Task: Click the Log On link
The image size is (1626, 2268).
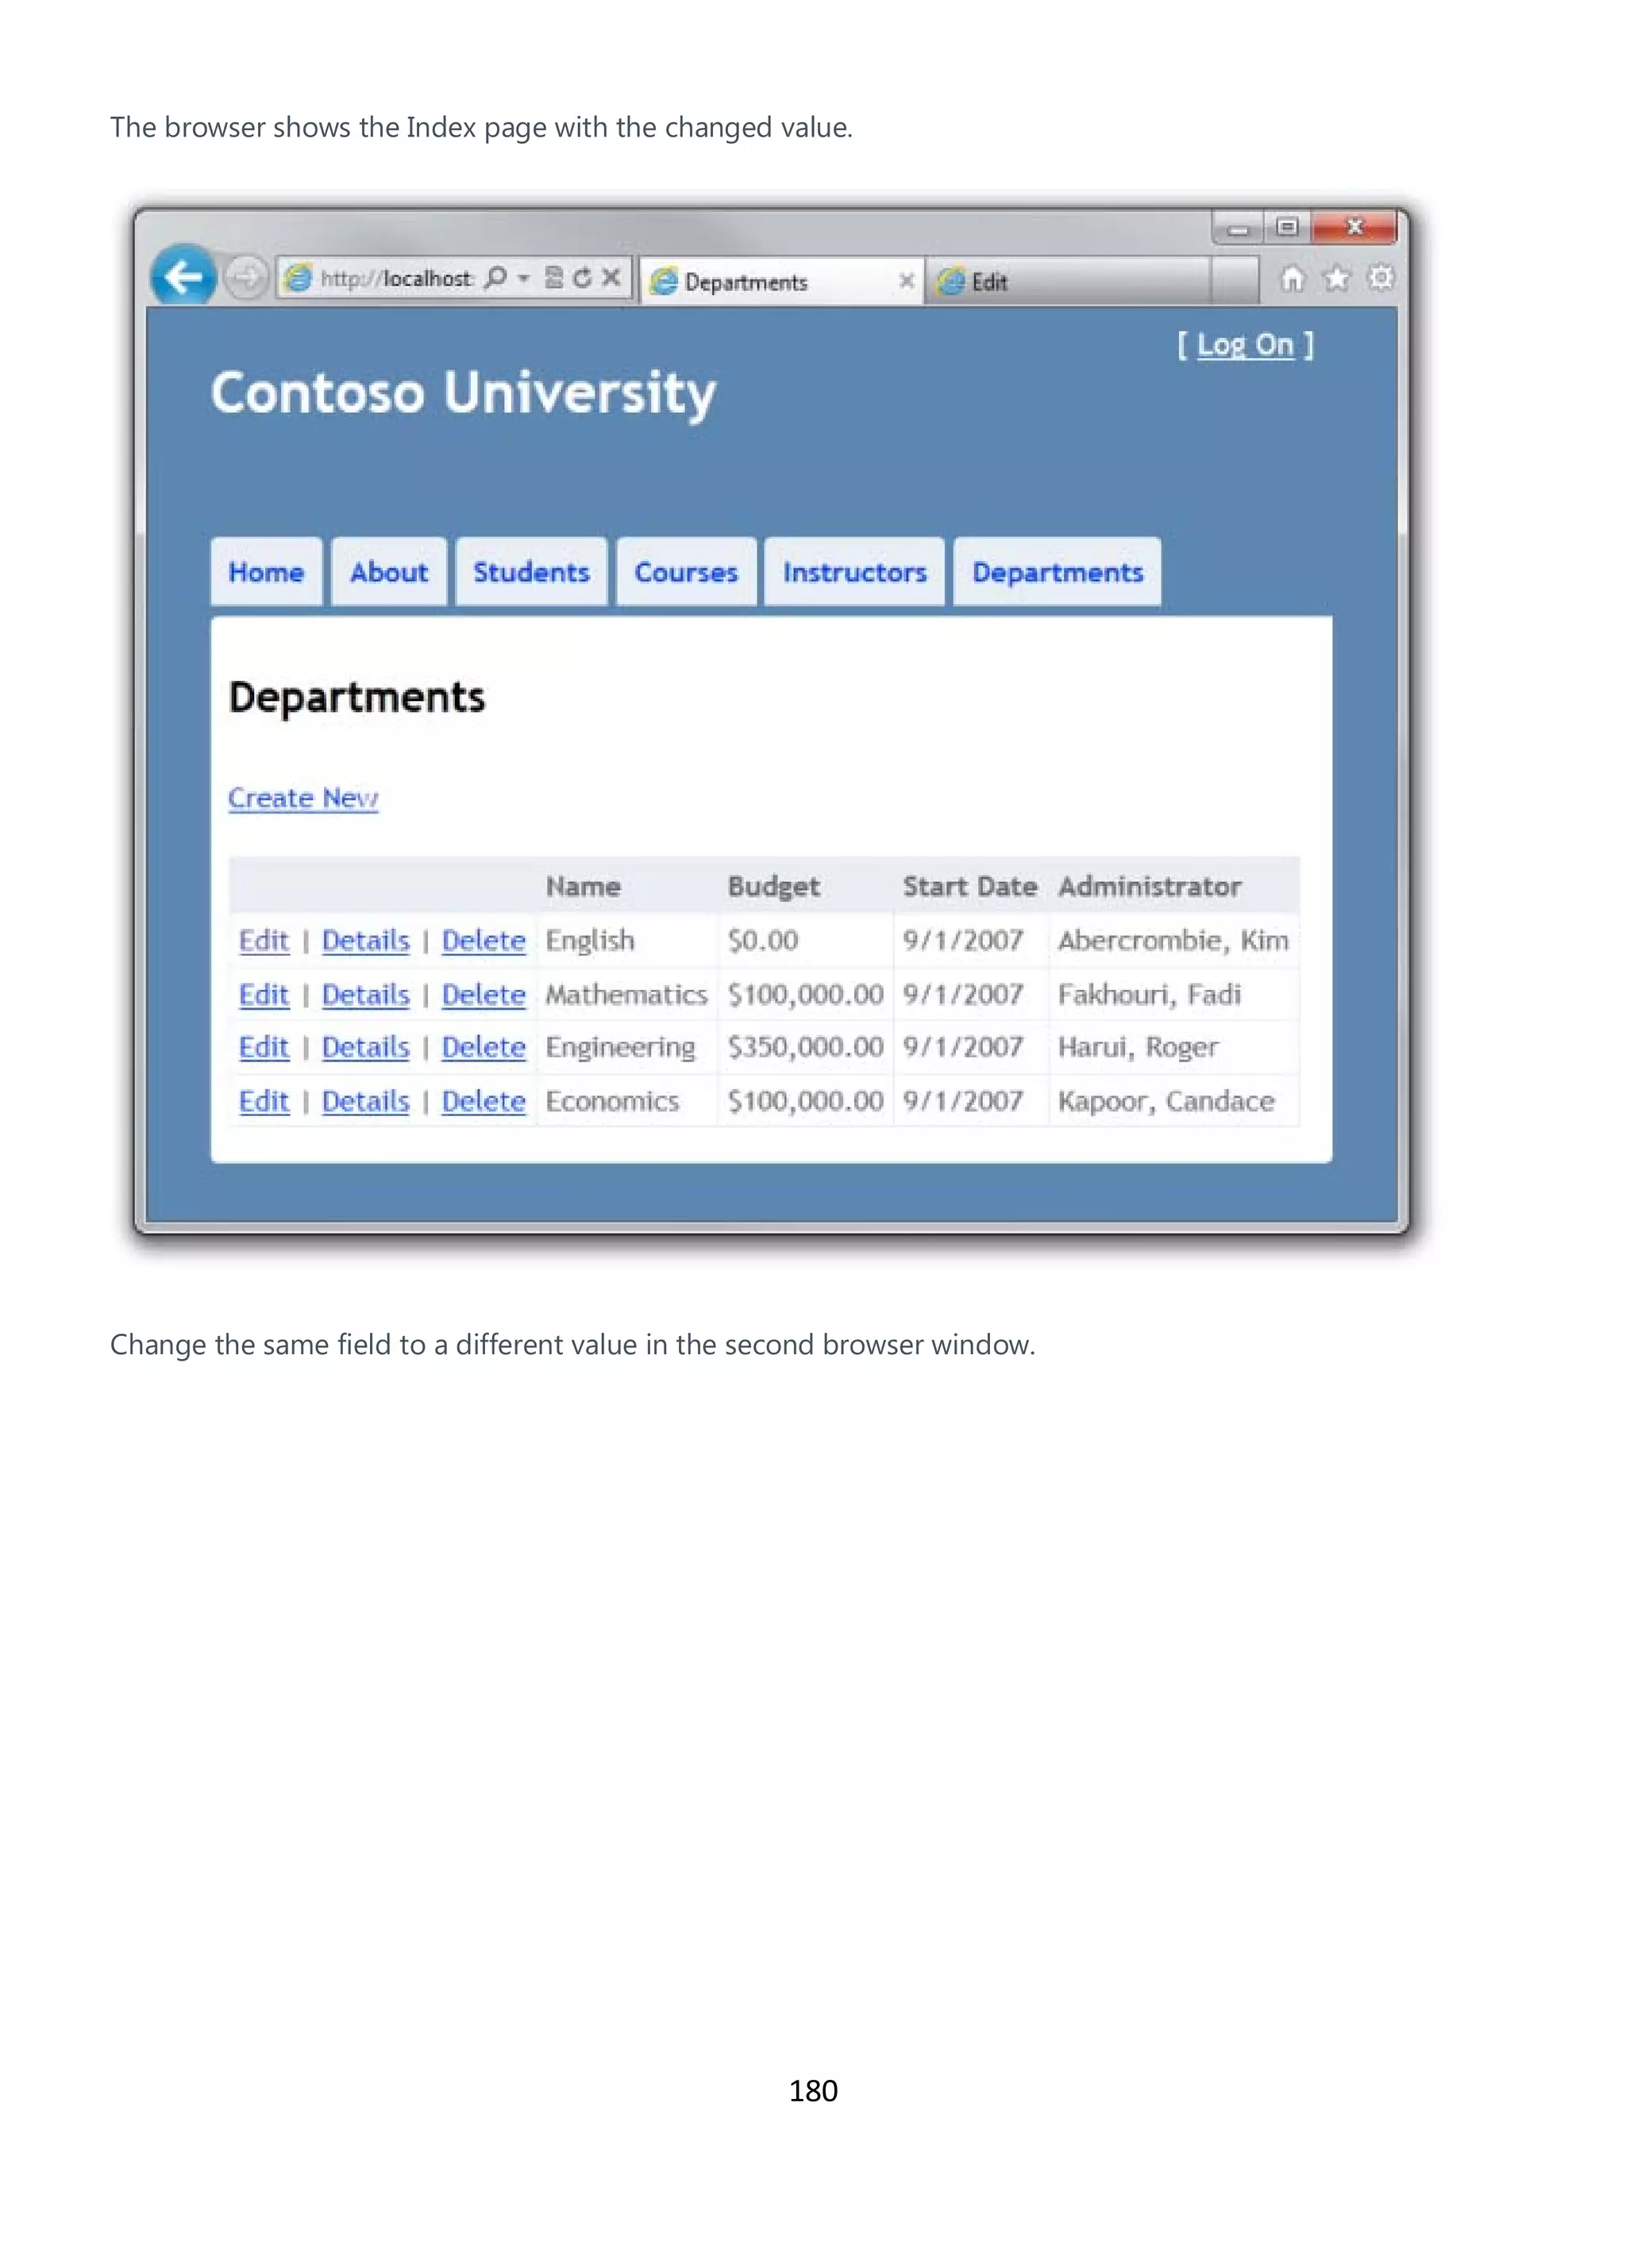Action: pyautogui.click(x=1245, y=345)
